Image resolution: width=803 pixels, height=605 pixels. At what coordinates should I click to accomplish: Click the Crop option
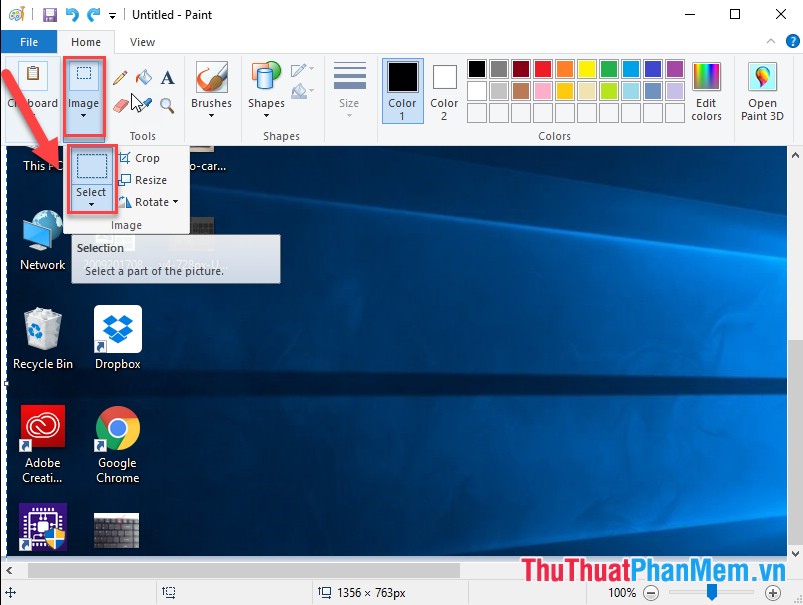[143, 158]
